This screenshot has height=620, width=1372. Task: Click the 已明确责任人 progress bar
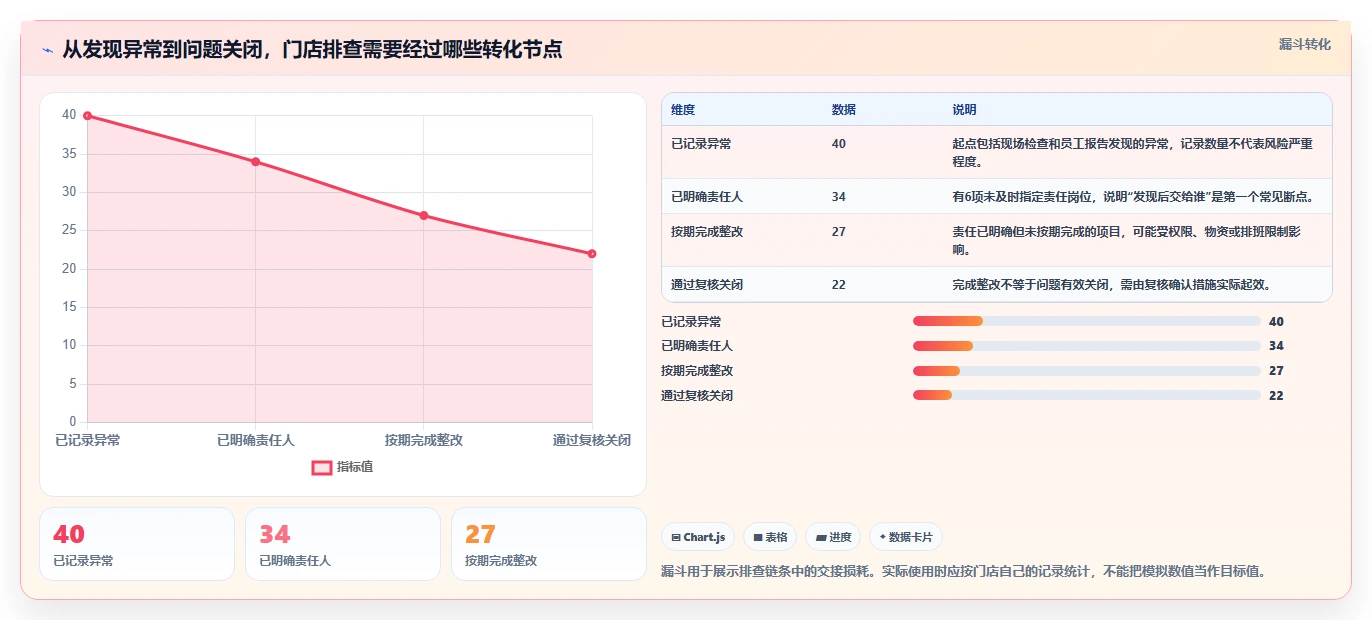coord(1086,346)
